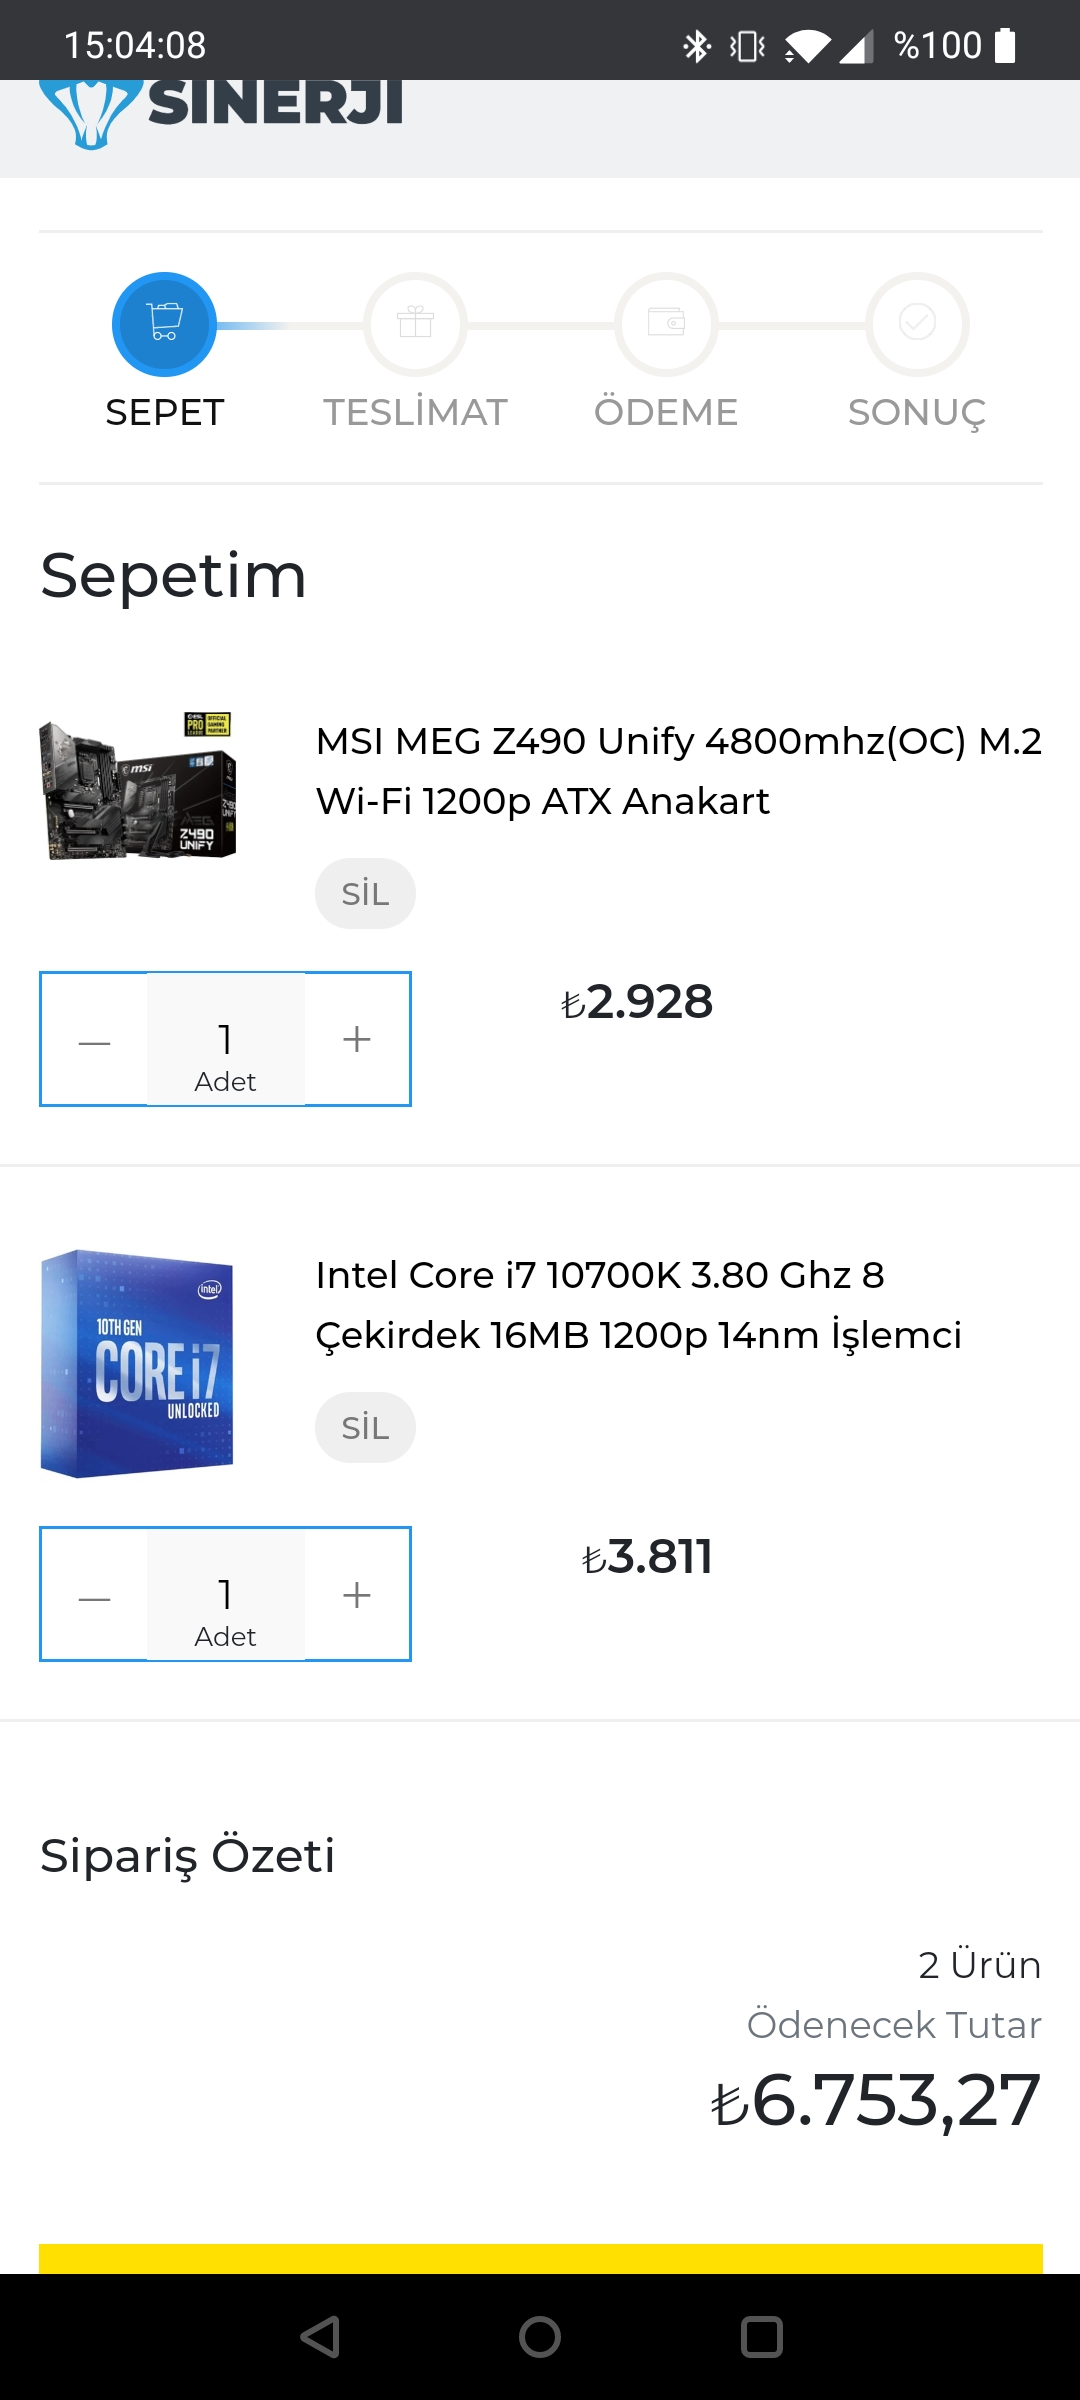1080x2400 pixels.
Task: Open the Teslimat gift box step icon
Action: [415, 324]
